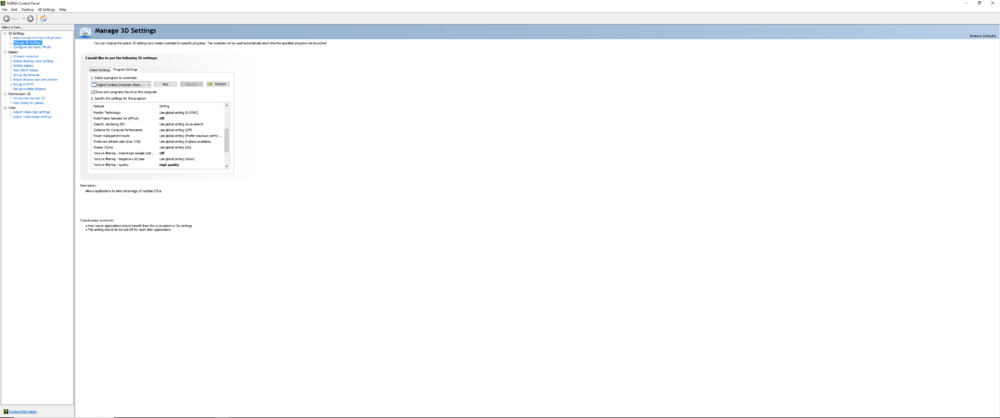Viewport: 1000px width, 418px height.
Task: Select the Monitor Technology setting row
Action: 158,112
